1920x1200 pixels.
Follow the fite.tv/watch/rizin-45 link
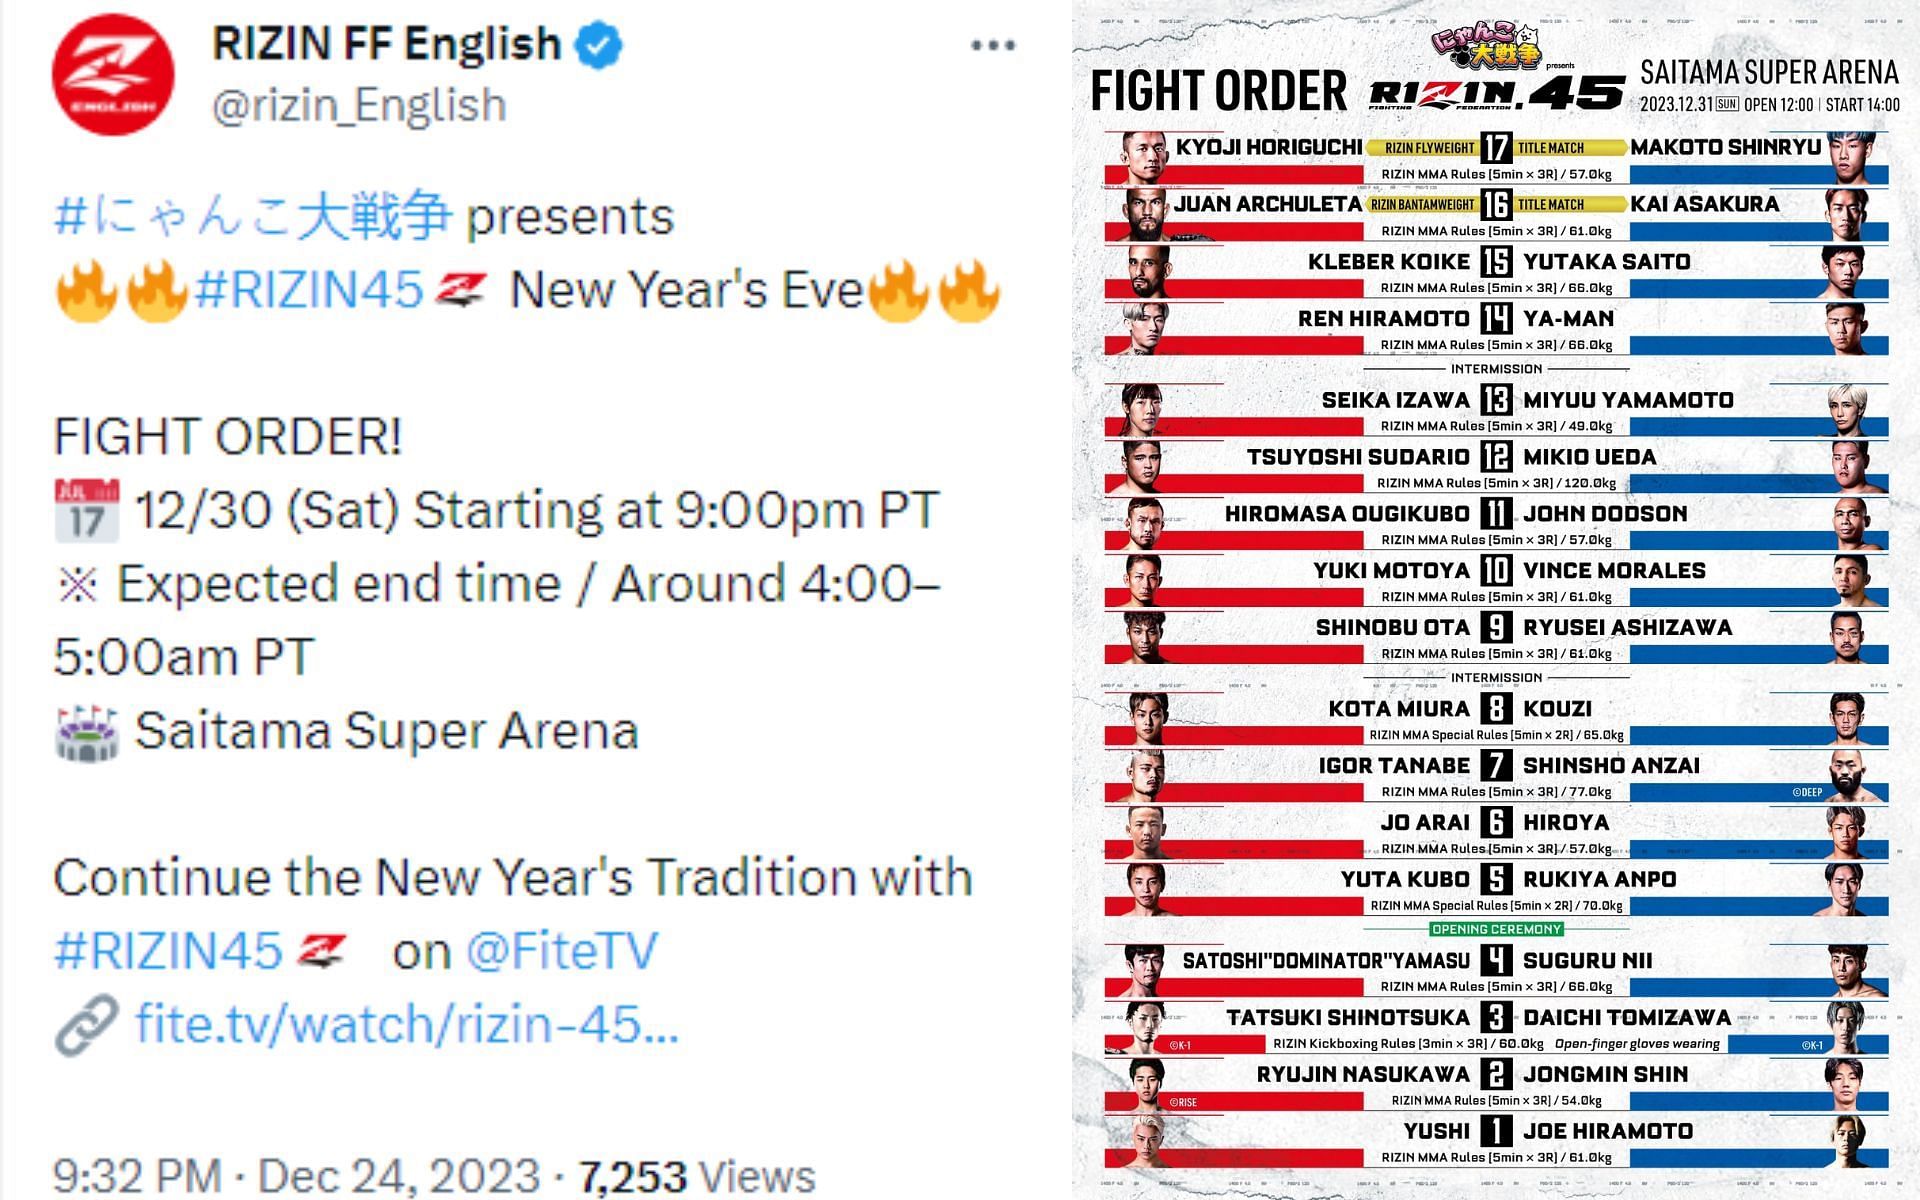pyautogui.click(x=407, y=1025)
